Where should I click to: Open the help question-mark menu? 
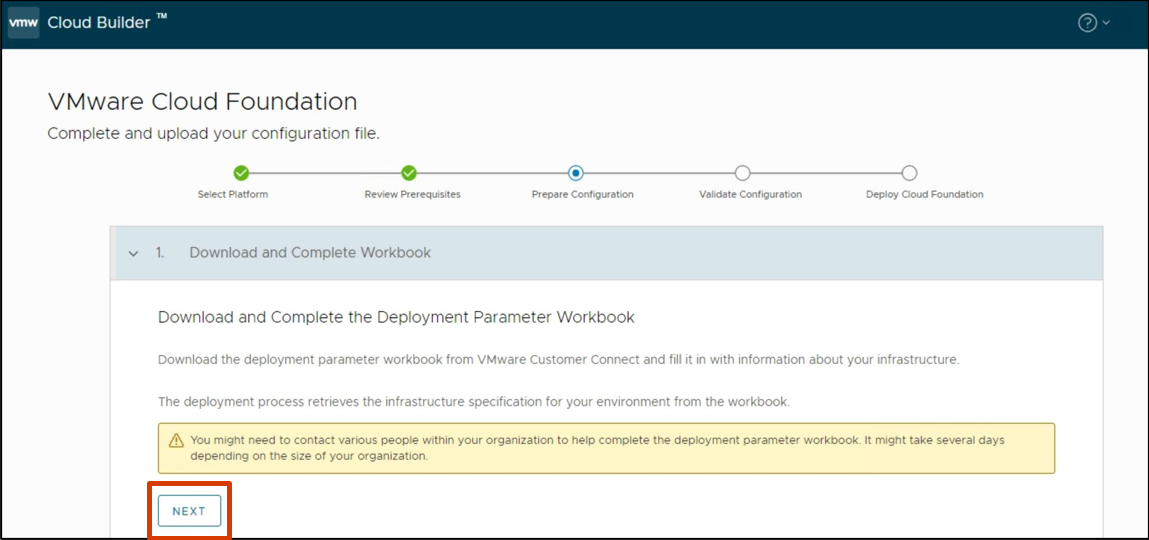pos(1087,23)
